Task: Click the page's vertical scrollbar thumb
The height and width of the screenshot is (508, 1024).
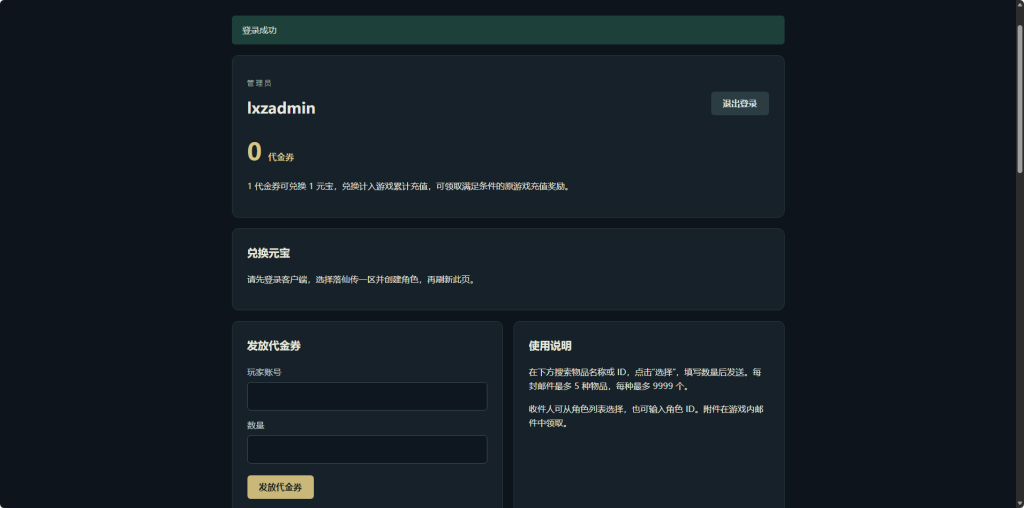Action: [x=1019, y=98]
